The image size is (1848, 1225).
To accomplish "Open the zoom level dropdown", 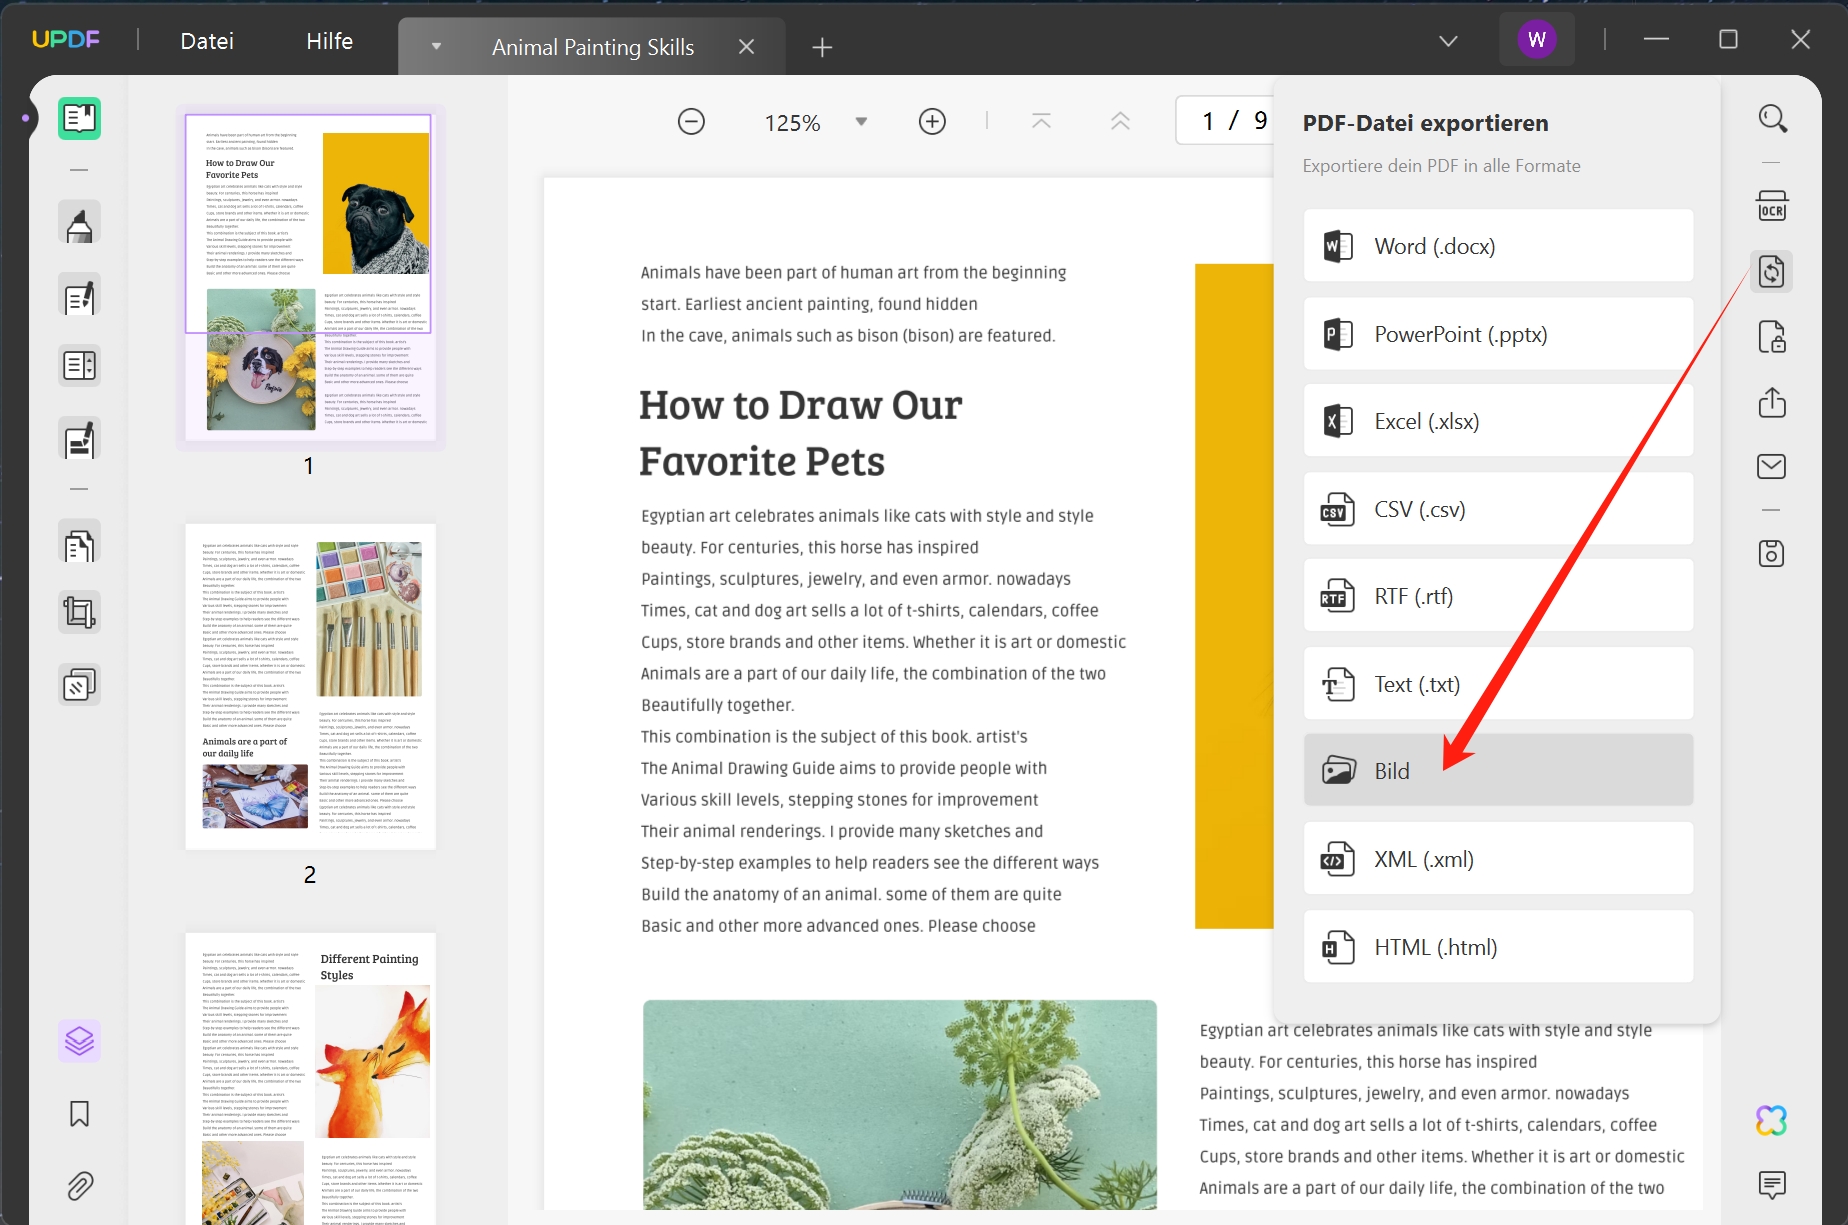I will pos(860,121).
